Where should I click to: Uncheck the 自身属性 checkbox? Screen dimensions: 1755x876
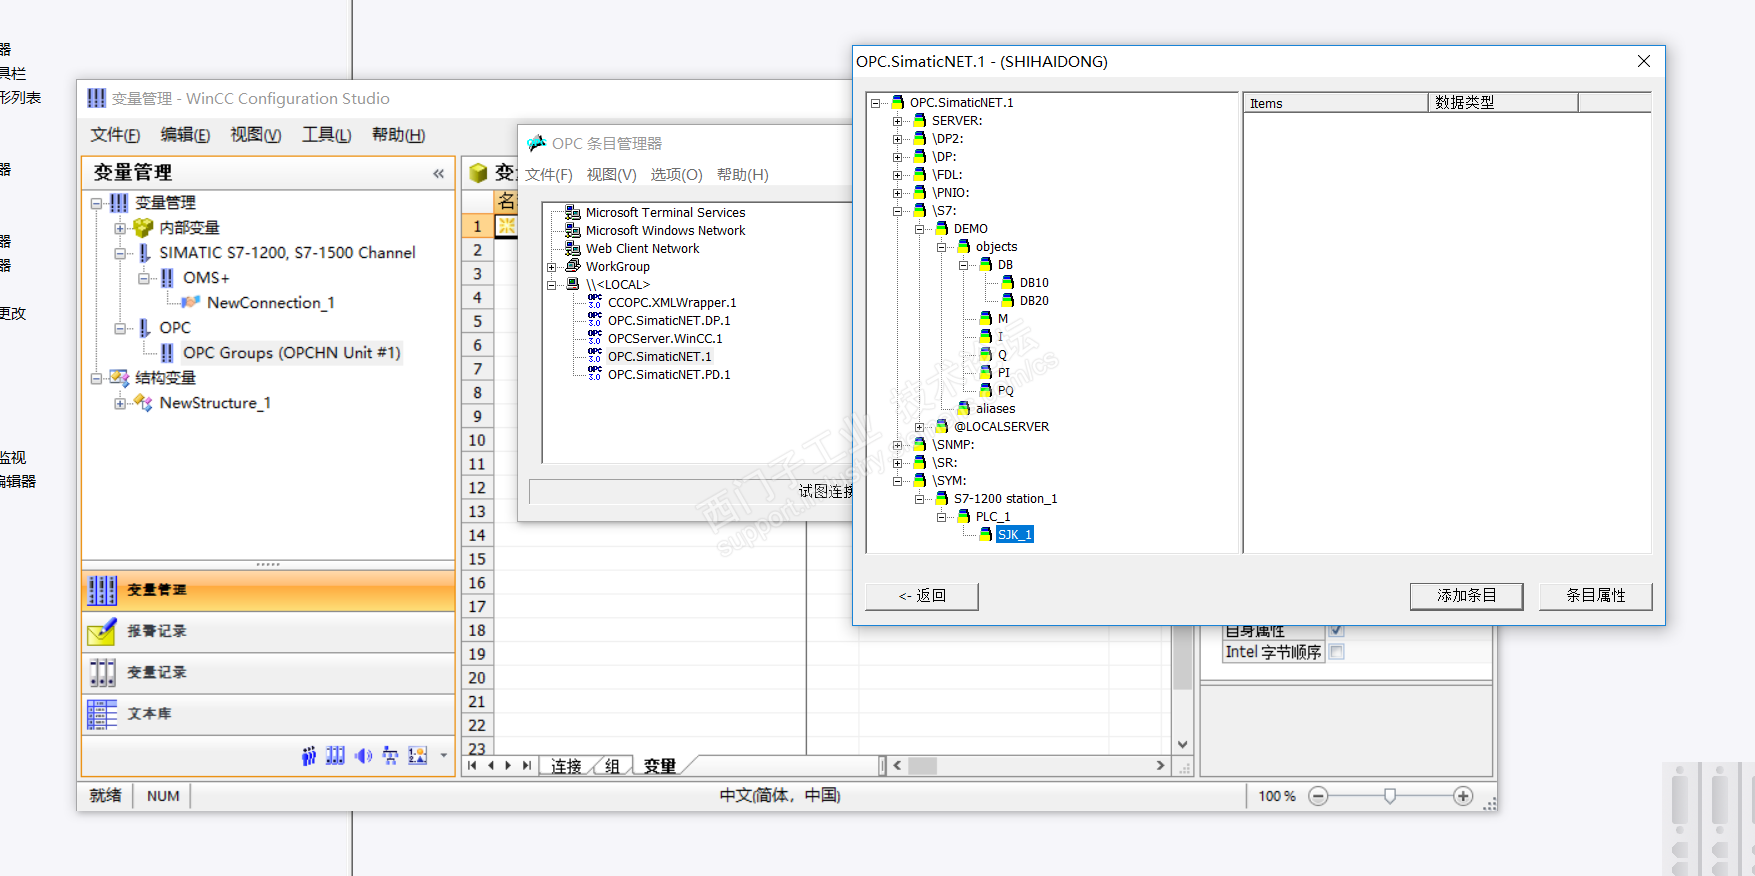pyautogui.click(x=1337, y=631)
